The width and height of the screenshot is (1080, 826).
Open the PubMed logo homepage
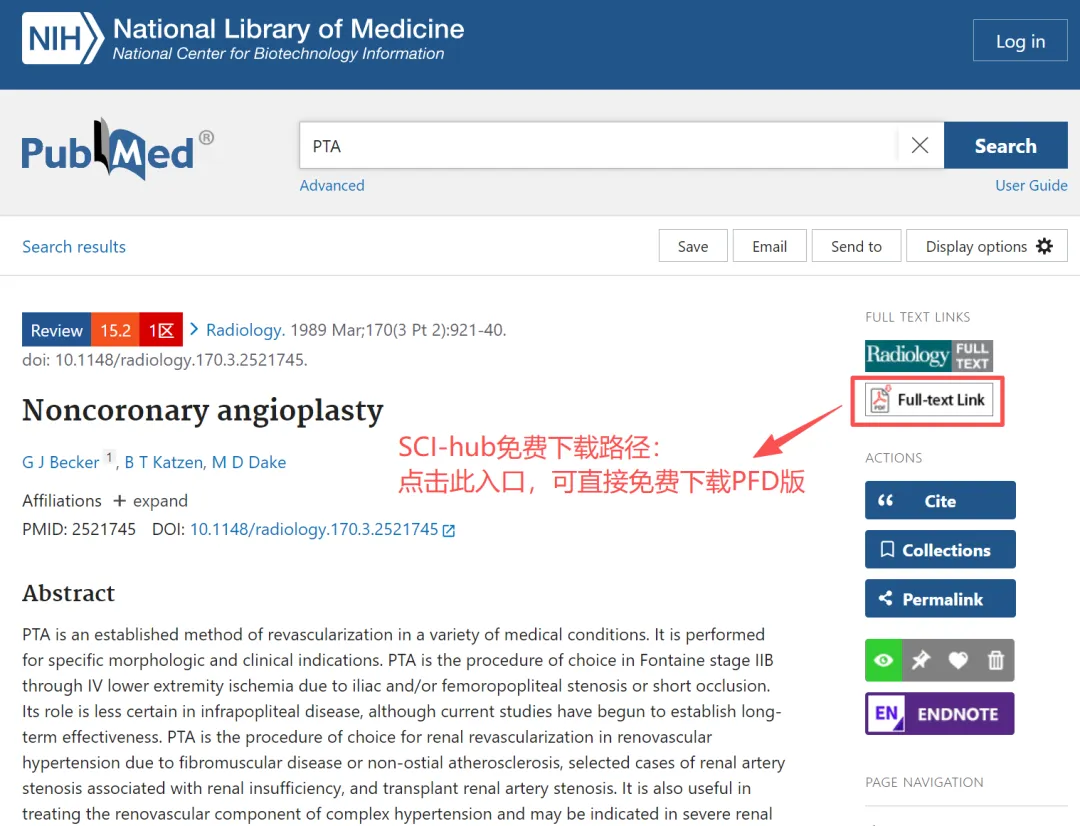click(x=118, y=149)
